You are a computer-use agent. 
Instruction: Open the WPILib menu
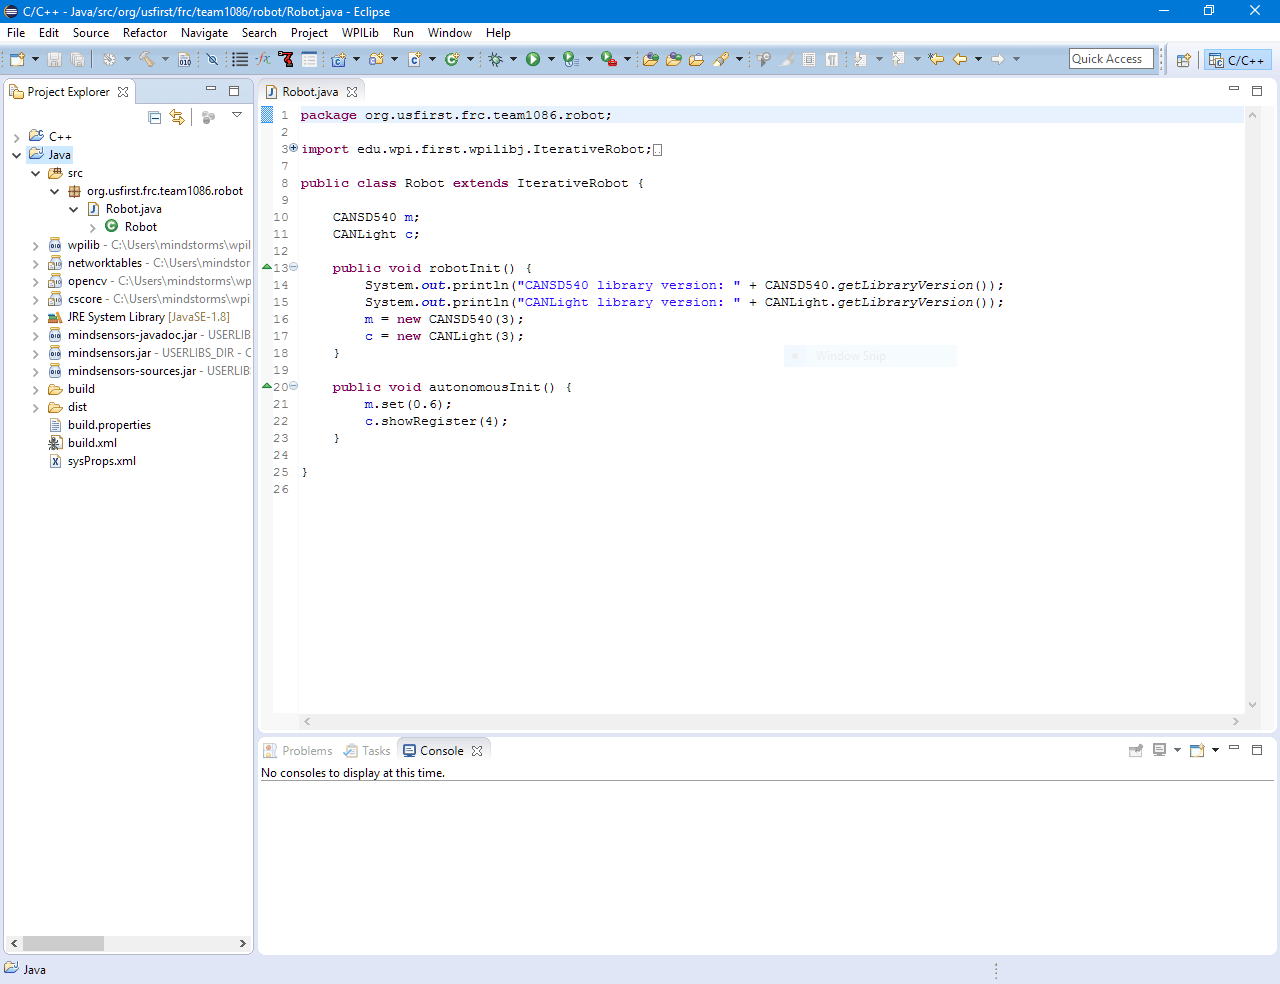coord(360,32)
